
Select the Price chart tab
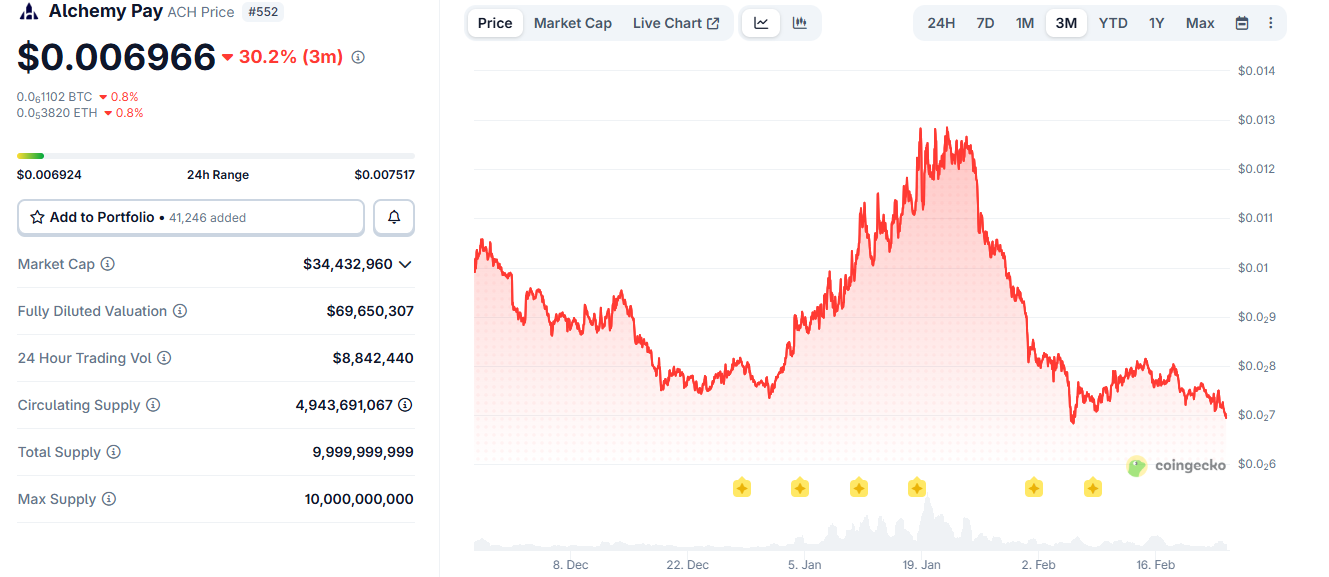495,23
